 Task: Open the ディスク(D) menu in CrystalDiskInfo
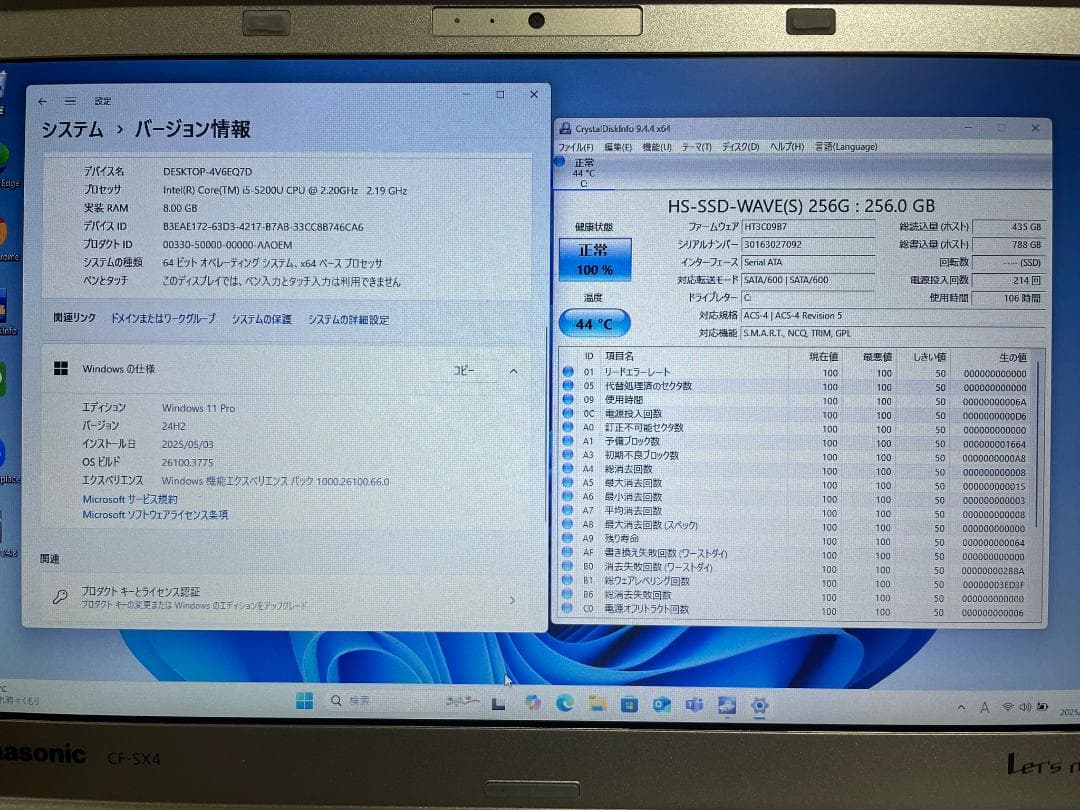[739, 146]
